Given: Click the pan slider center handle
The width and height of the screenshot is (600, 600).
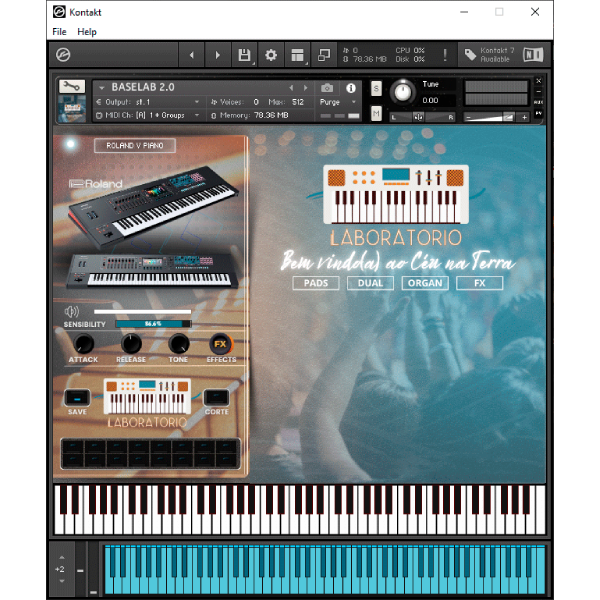Looking at the screenshot, I should coord(418,117).
